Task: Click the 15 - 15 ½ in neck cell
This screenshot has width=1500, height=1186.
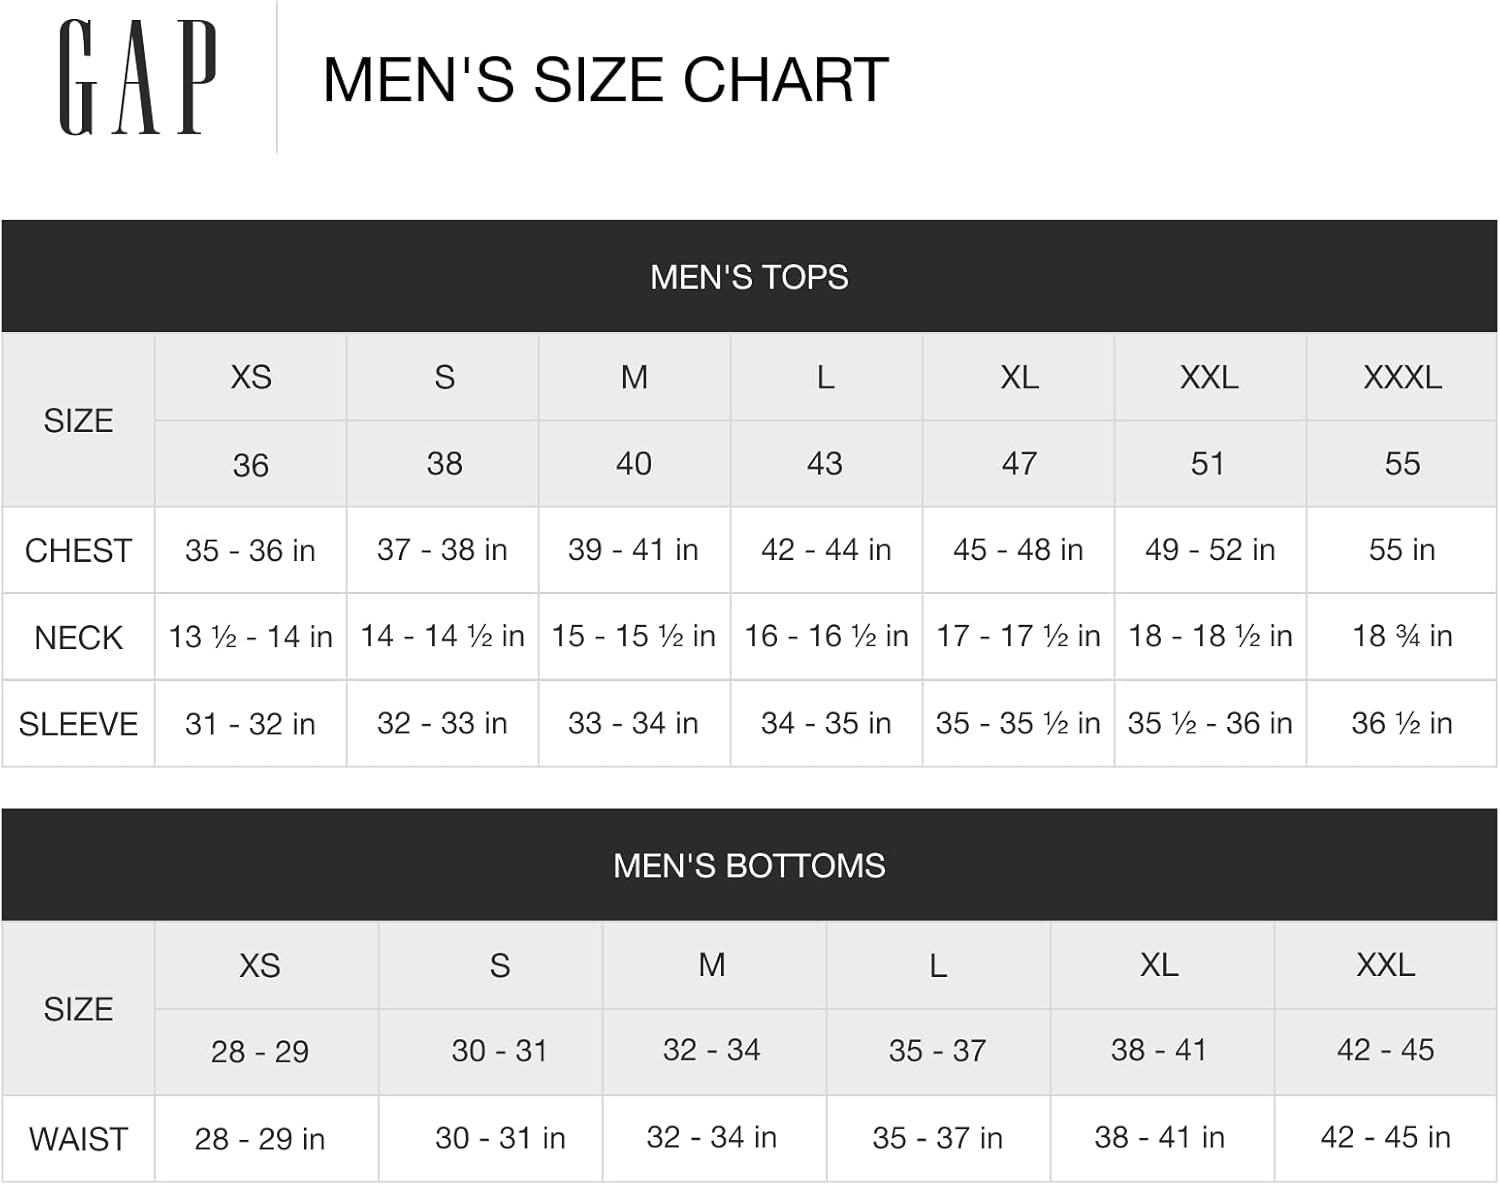Action: 634,636
